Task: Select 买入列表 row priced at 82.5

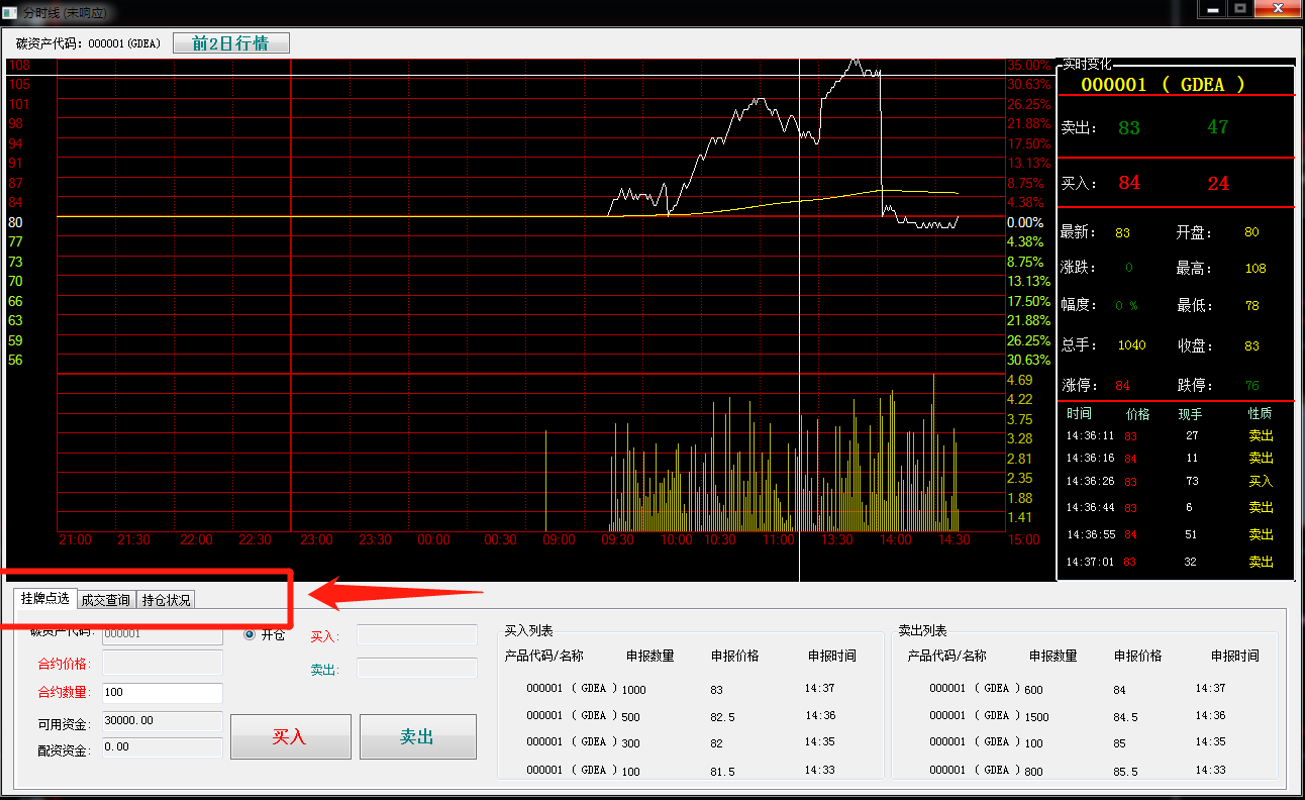Action: click(690, 716)
